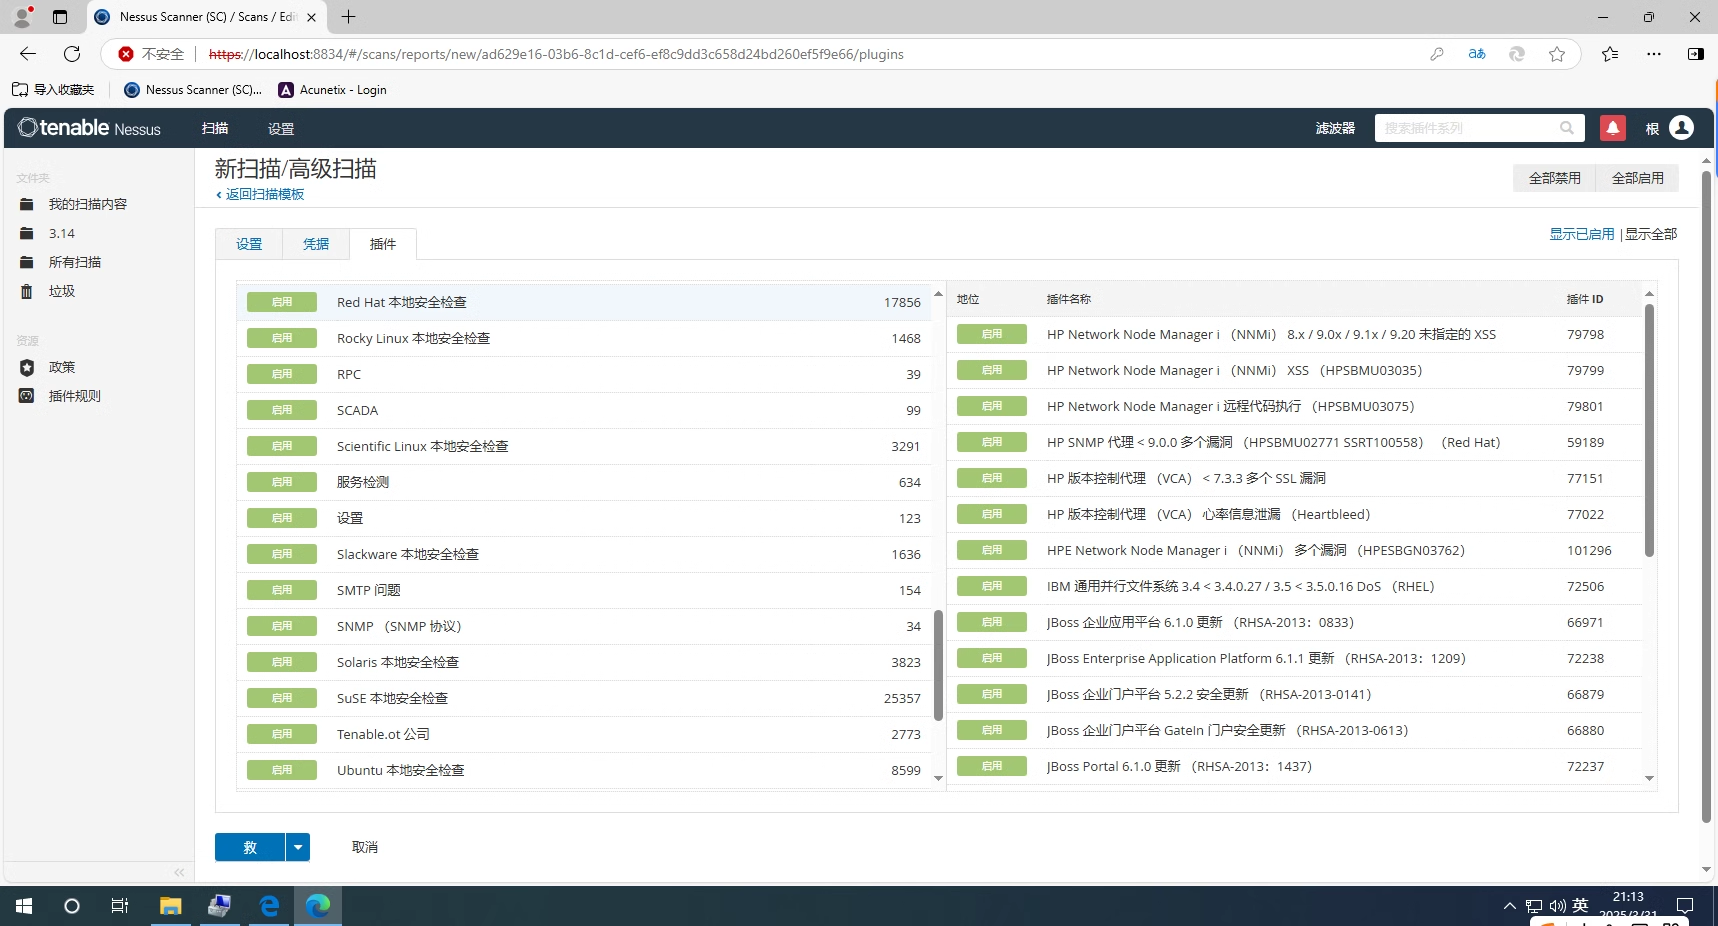Click the translate icon in address bar
This screenshot has width=1718, height=926.
(1477, 54)
